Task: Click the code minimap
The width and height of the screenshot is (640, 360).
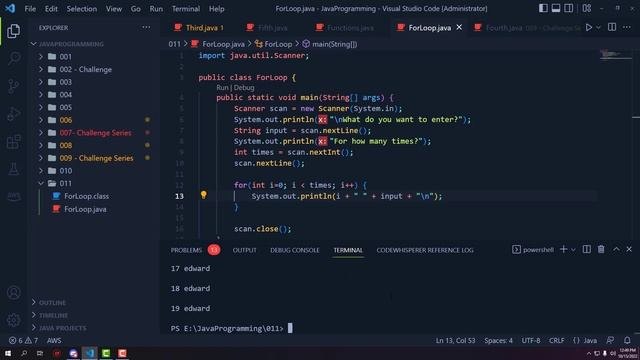Action: [x=616, y=55]
